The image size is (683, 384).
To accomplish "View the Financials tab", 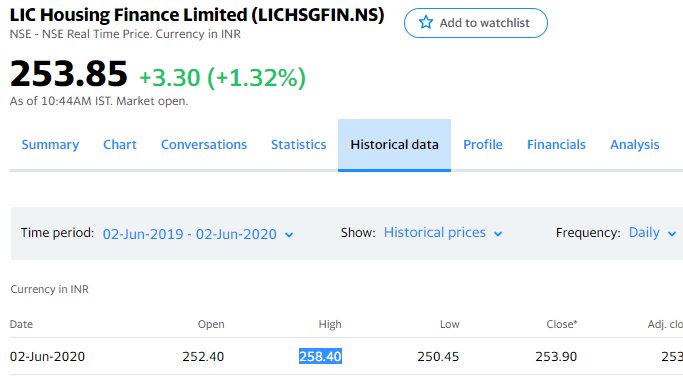I will pos(556,145).
